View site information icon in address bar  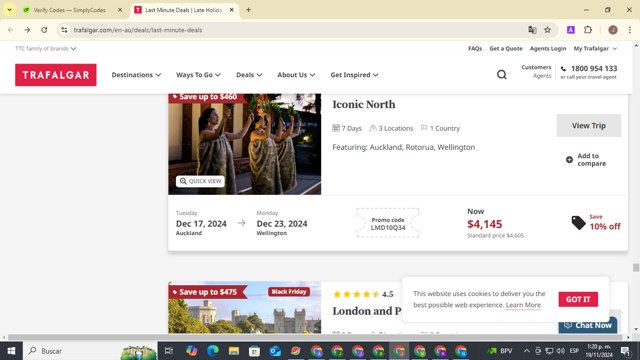tap(64, 30)
